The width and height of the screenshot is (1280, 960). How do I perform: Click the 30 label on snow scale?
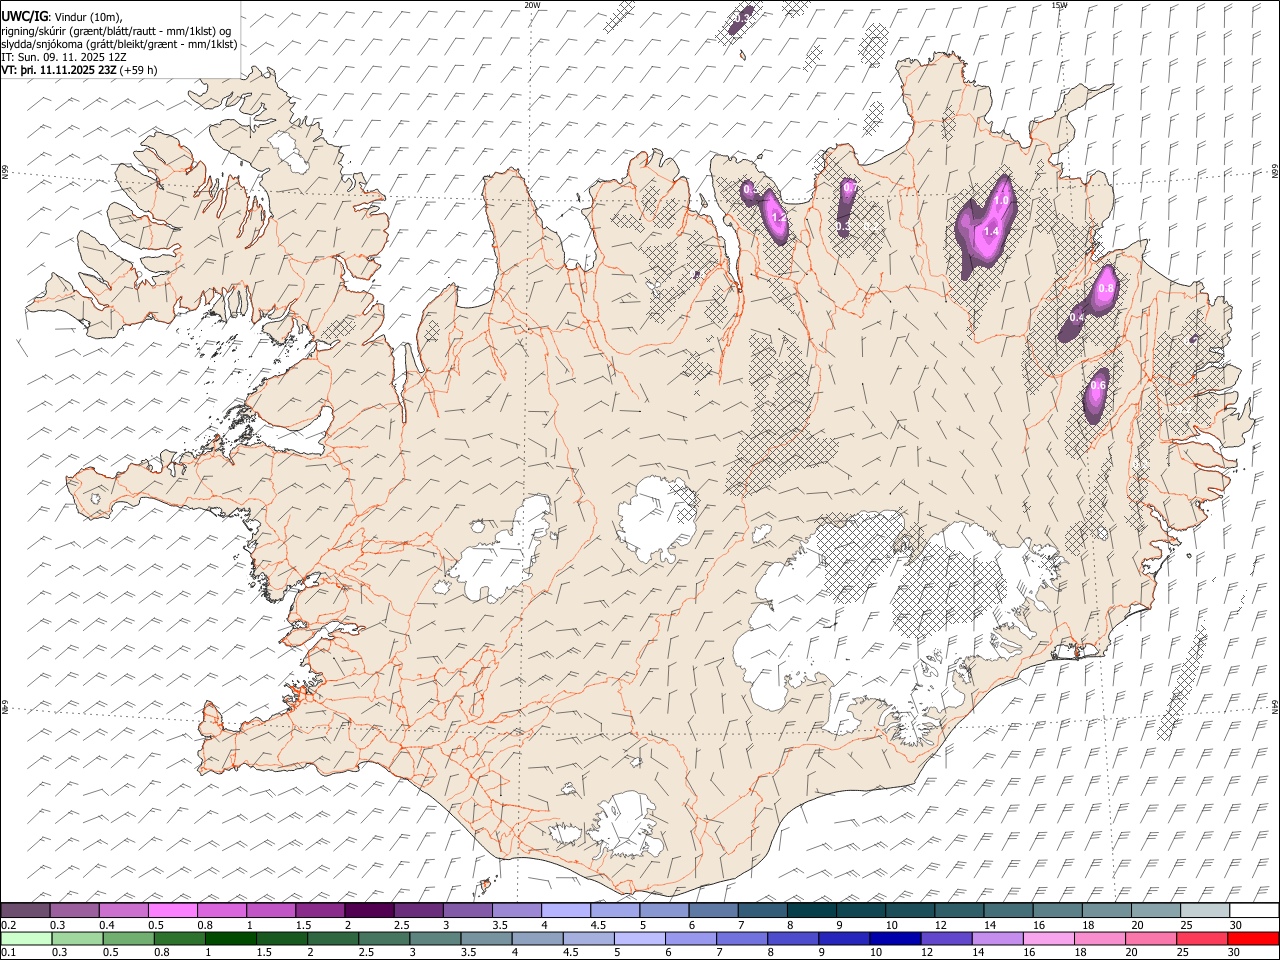pyautogui.click(x=1236, y=925)
